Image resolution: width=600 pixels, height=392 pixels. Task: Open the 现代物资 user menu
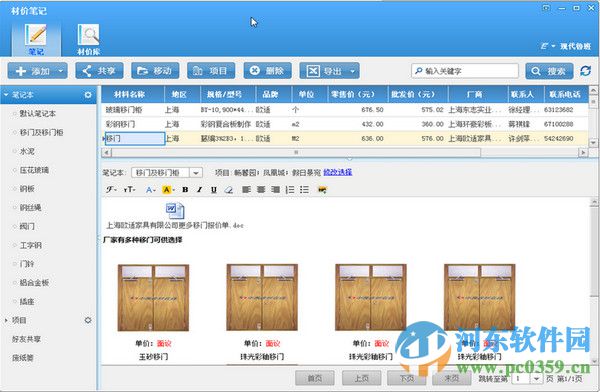[x=566, y=46]
